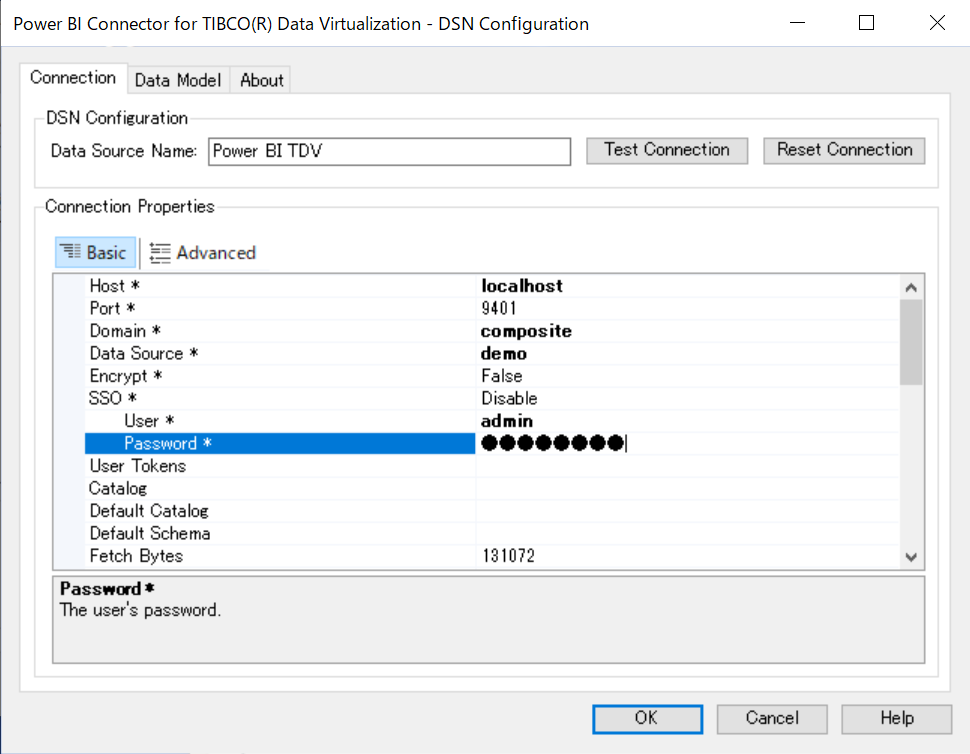Select the Password property row label
970x754 pixels.
coord(280,443)
